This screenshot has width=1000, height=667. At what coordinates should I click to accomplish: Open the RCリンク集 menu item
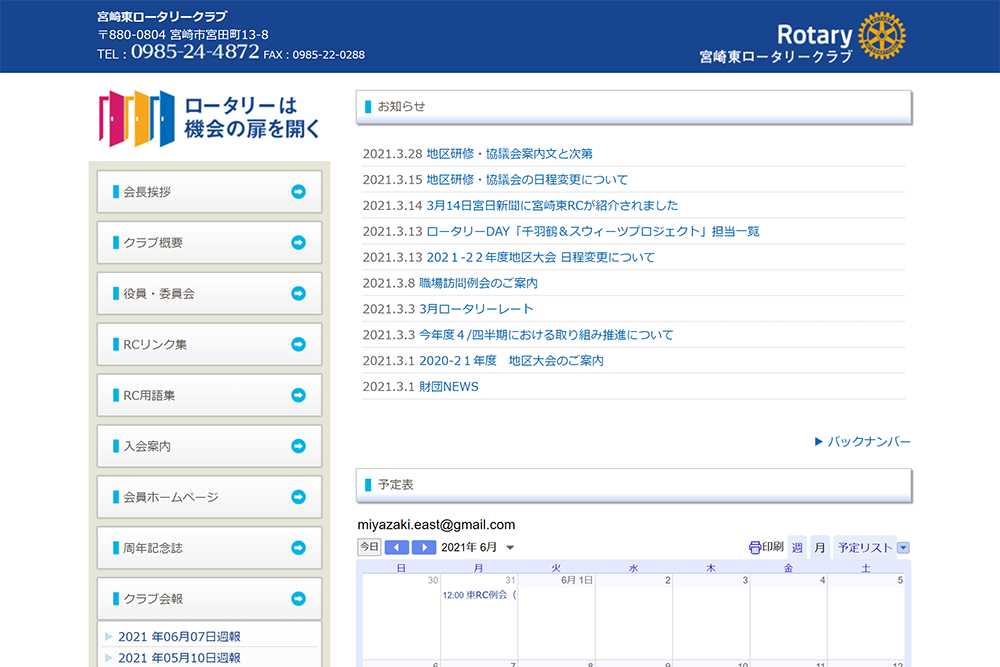tap(209, 344)
